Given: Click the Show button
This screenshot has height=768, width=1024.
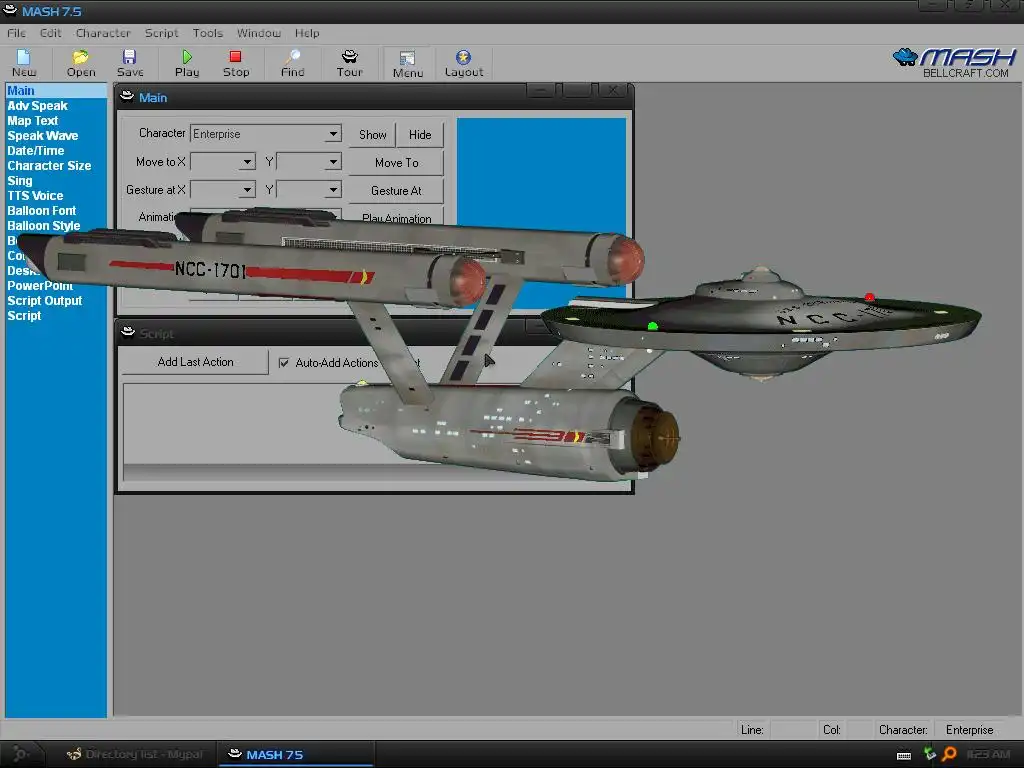Looking at the screenshot, I should click(372, 135).
